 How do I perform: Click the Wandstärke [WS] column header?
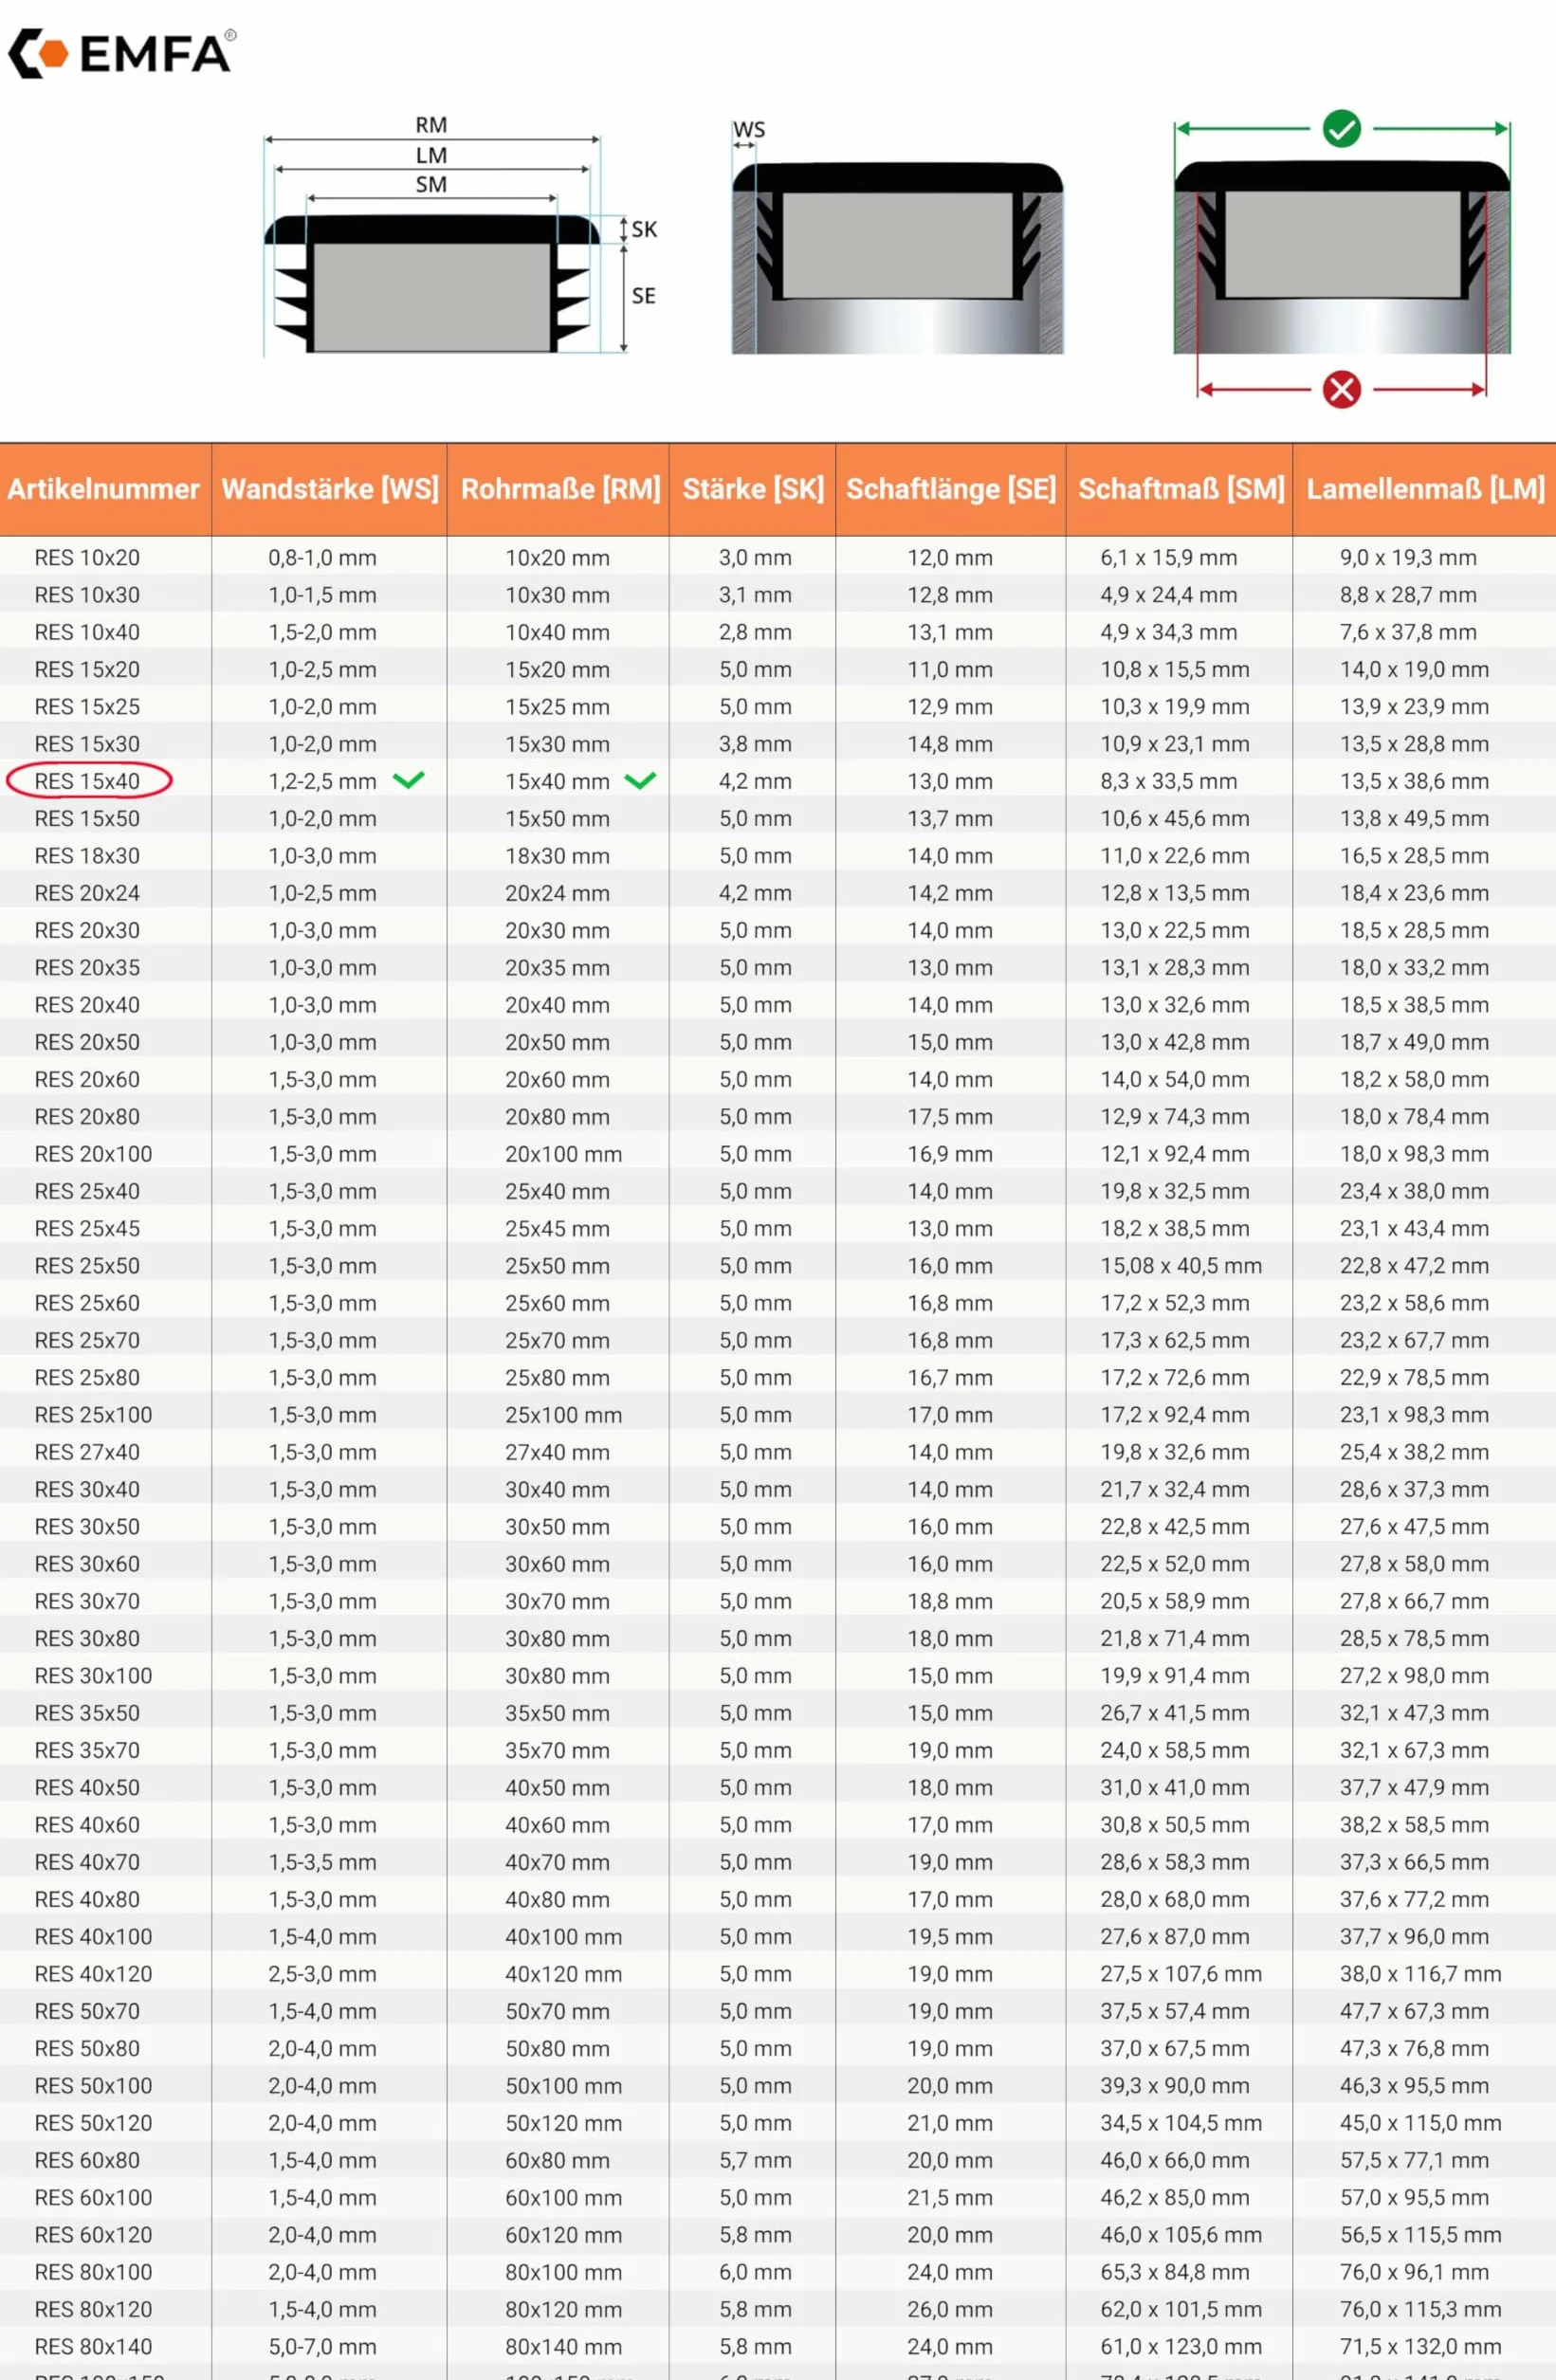pos(330,489)
